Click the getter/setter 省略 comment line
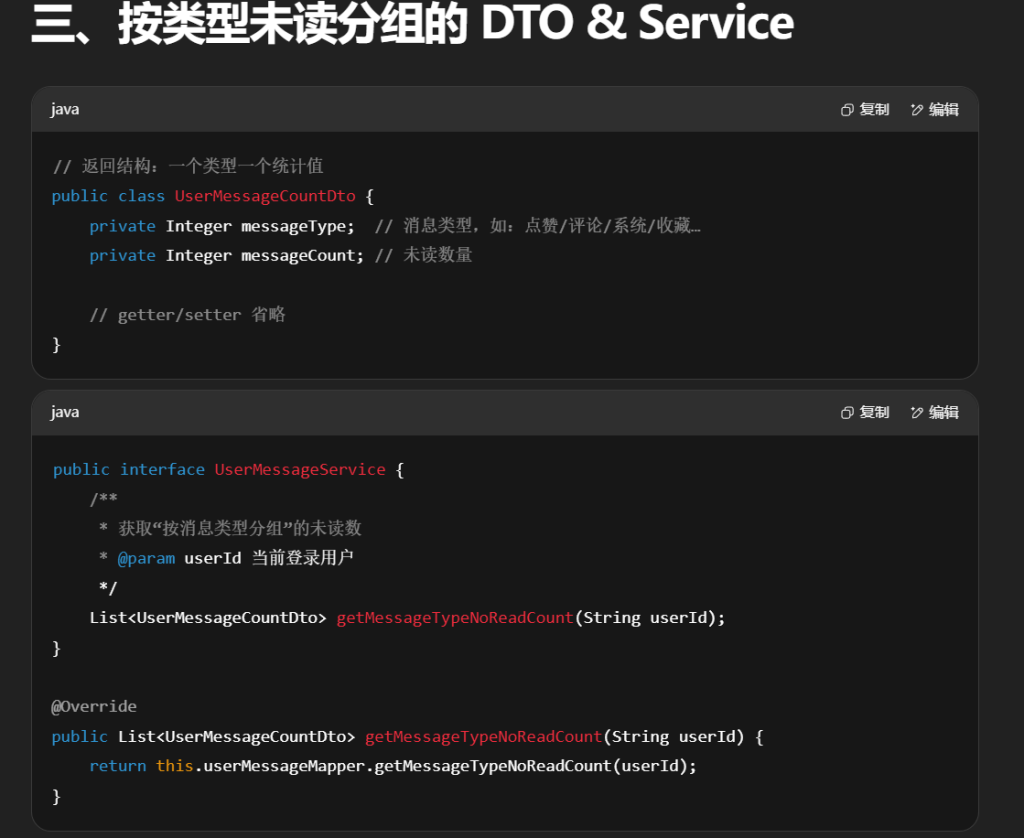This screenshot has width=1024, height=838. point(187,315)
